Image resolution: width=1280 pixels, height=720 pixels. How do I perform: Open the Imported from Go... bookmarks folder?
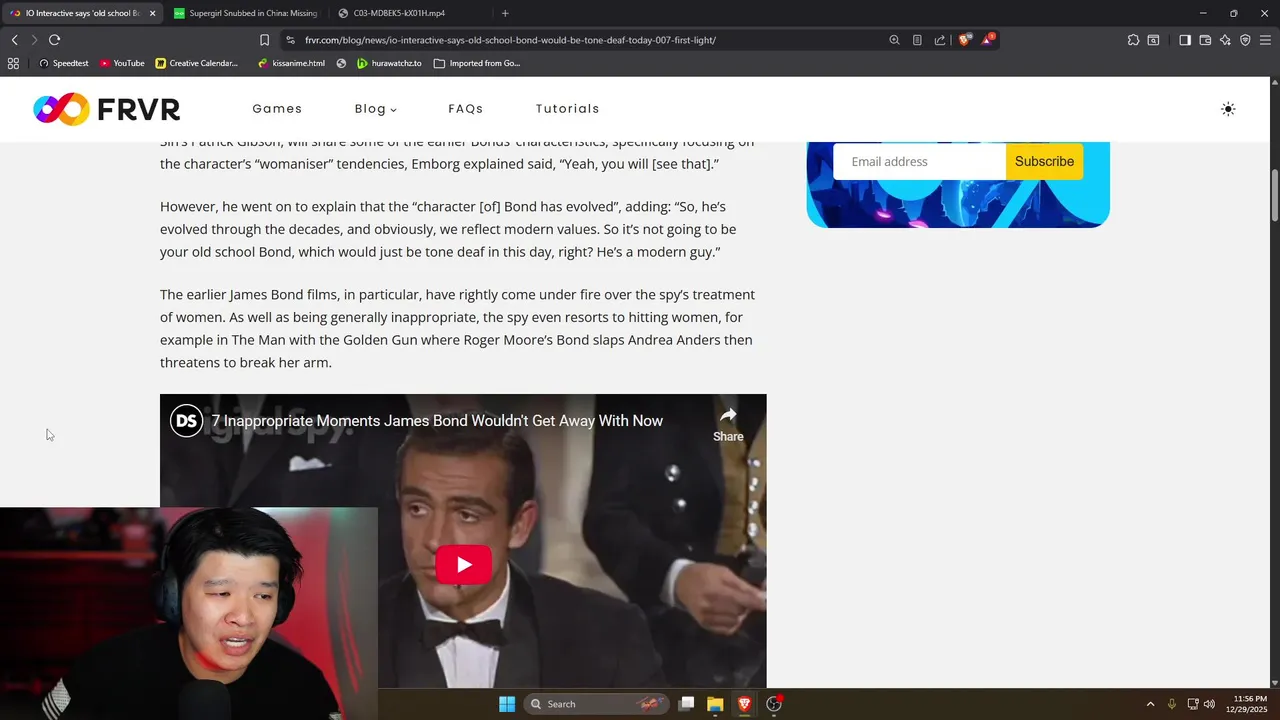tap(477, 63)
